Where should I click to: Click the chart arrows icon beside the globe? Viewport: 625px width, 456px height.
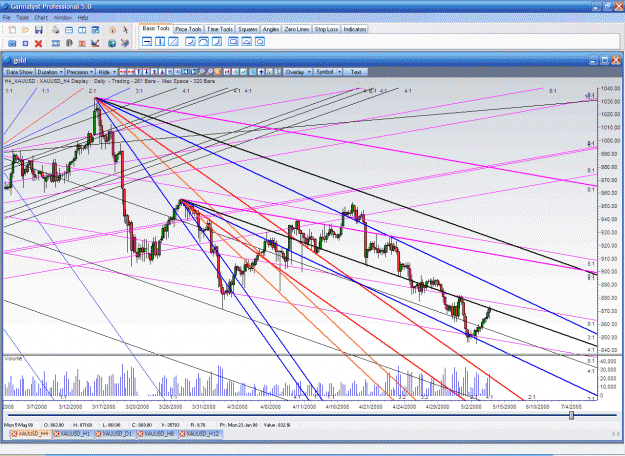(x=125, y=43)
